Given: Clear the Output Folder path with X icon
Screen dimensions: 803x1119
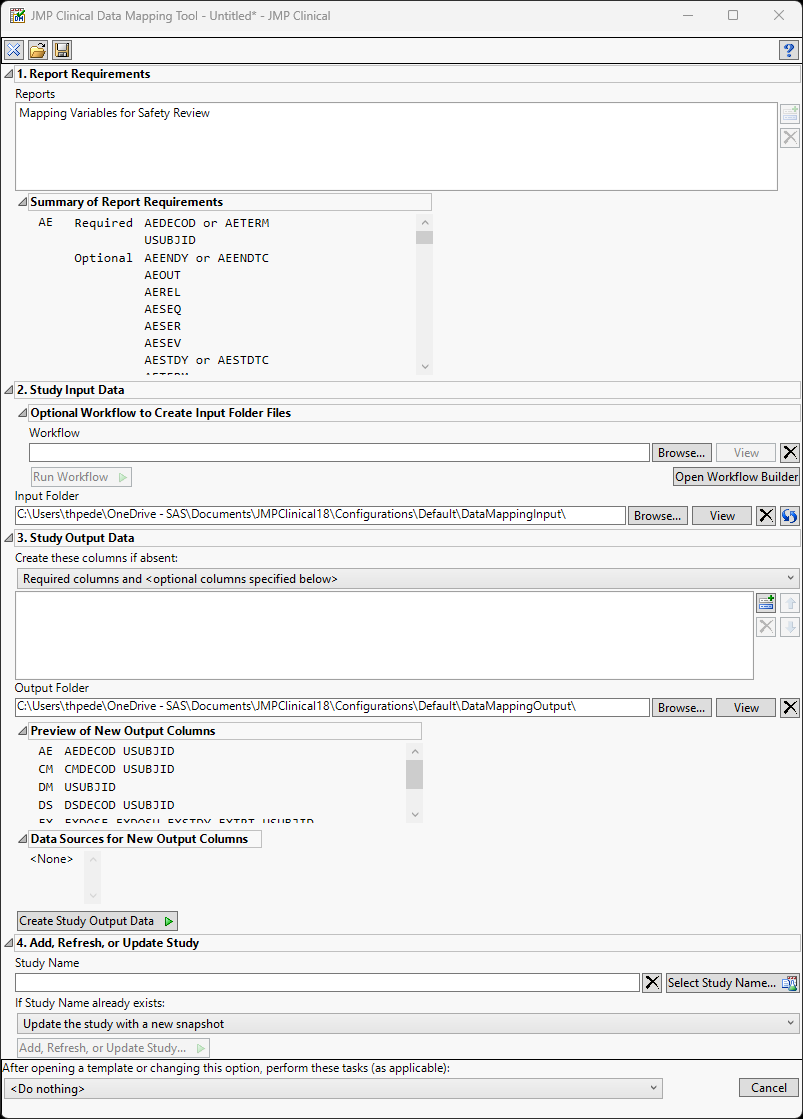Looking at the screenshot, I should 789,707.
